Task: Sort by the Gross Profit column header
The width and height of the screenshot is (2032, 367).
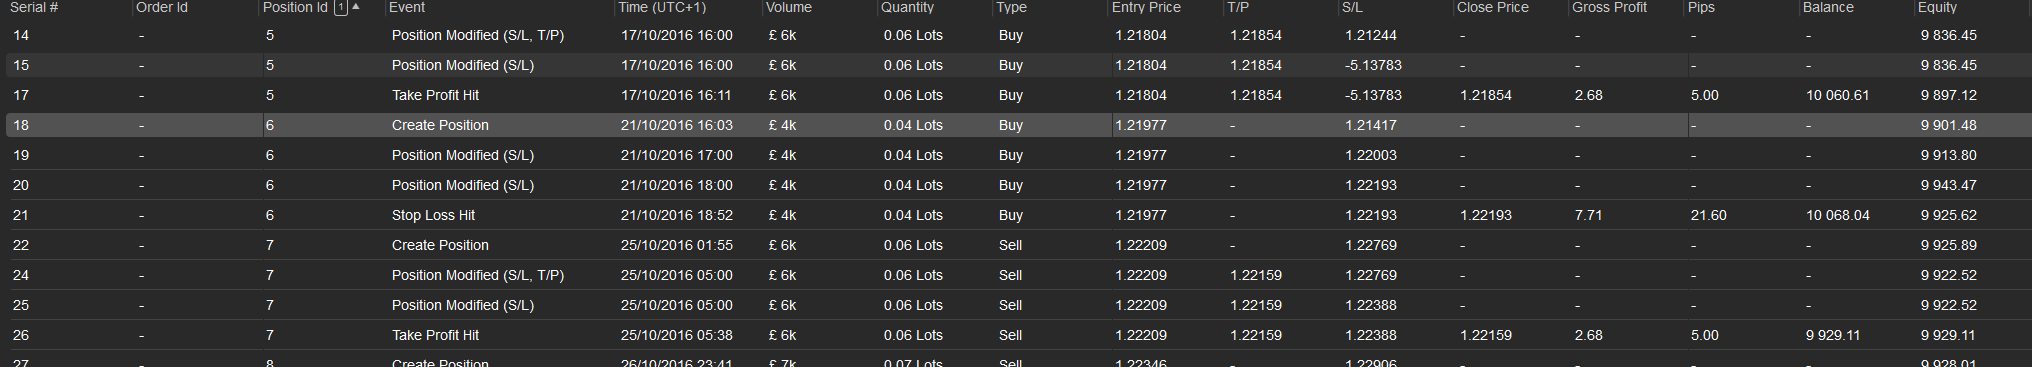Action: pyautogui.click(x=1609, y=7)
